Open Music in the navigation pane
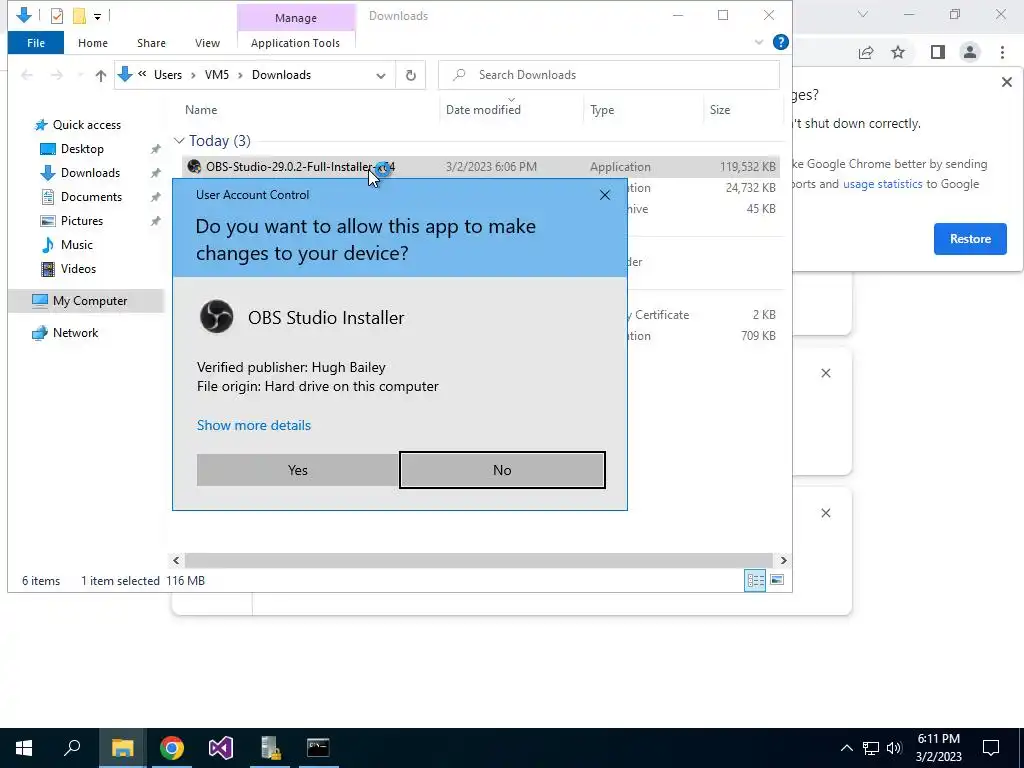1024x768 pixels. 76,245
